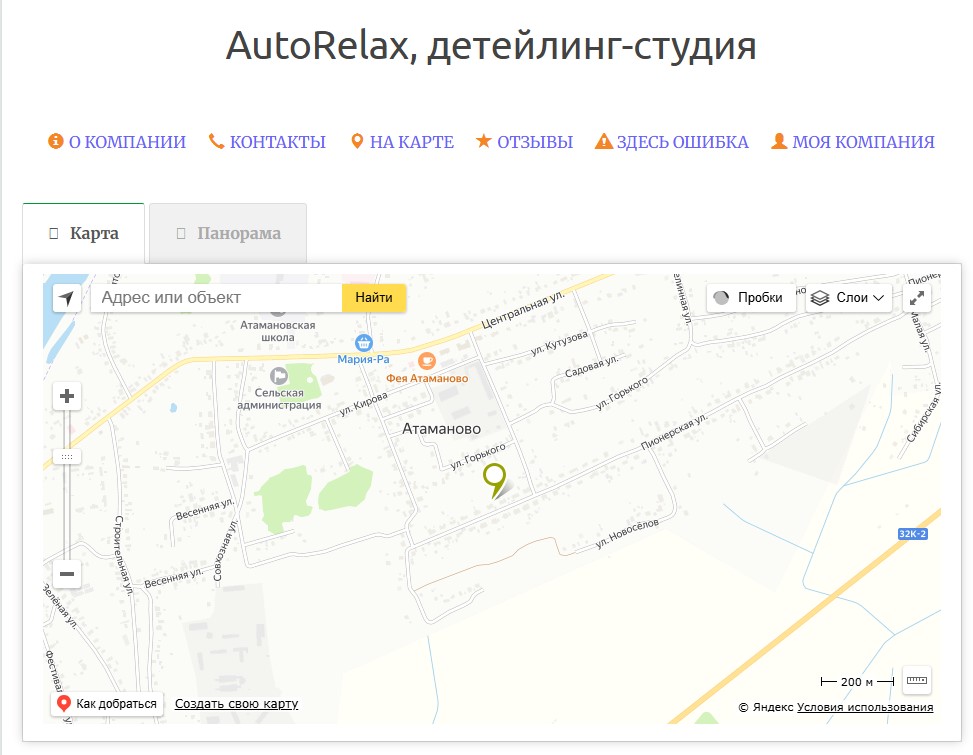Zoom in with the plus button
Viewport: 973px width, 755px height.
click(x=67, y=396)
